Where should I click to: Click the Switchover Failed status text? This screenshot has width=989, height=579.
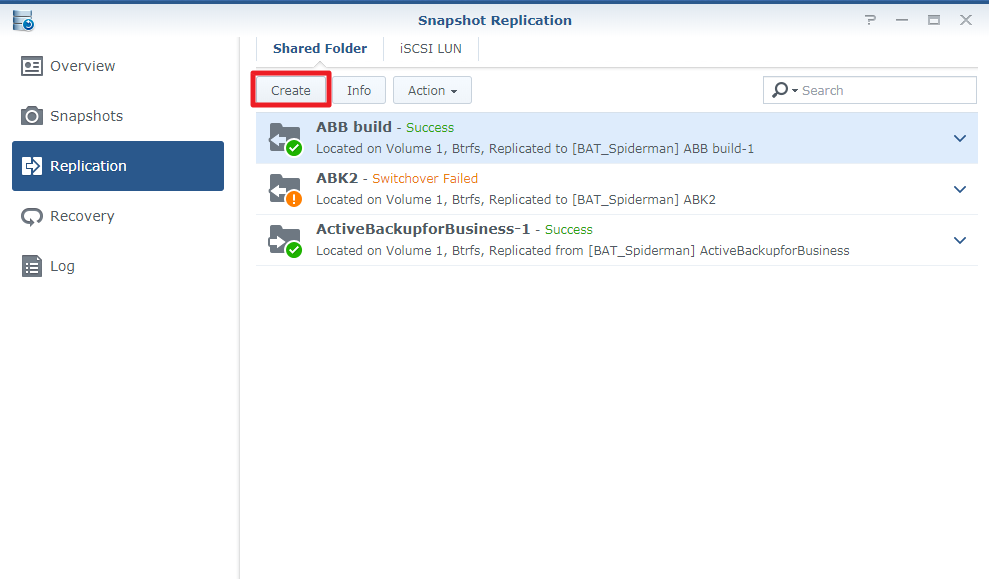click(x=425, y=178)
